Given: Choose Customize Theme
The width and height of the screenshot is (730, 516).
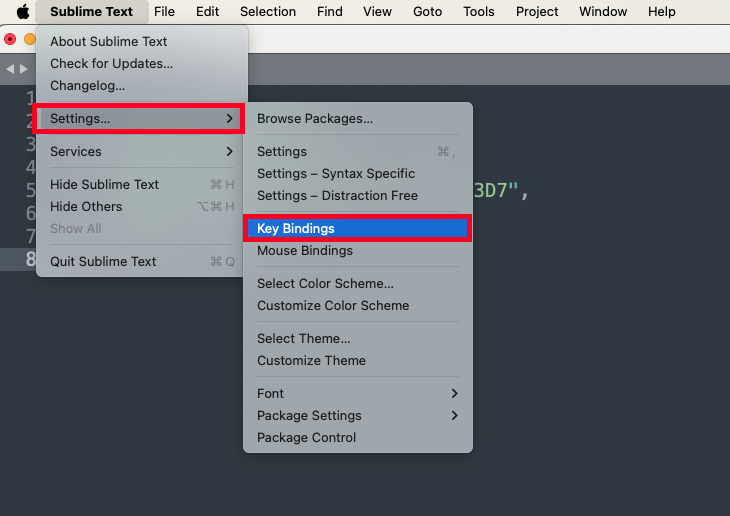Looking at the screenshot, I should (x=358, y=360).
